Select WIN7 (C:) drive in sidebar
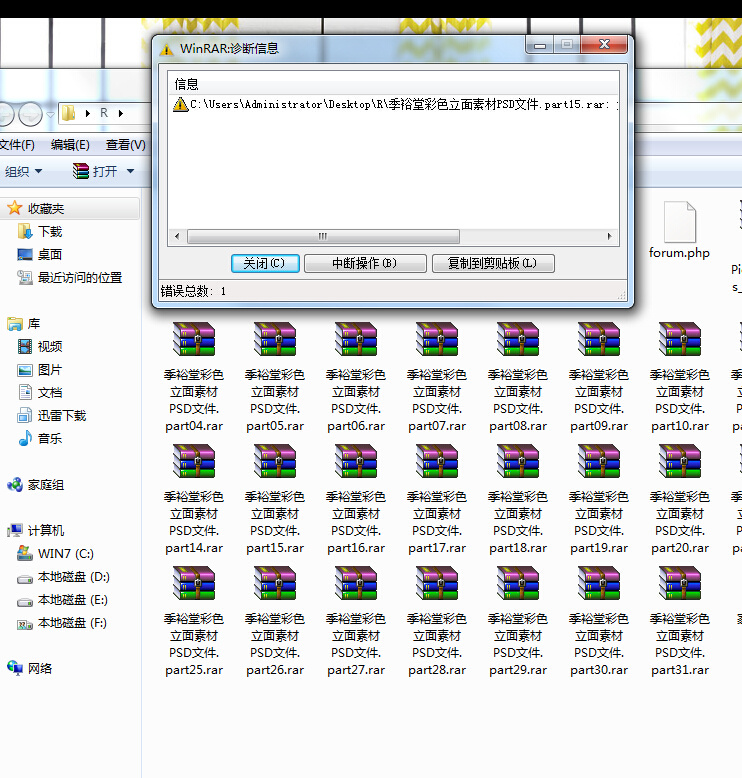The width and height of the screenshot is (742, 778). point(65,554)
